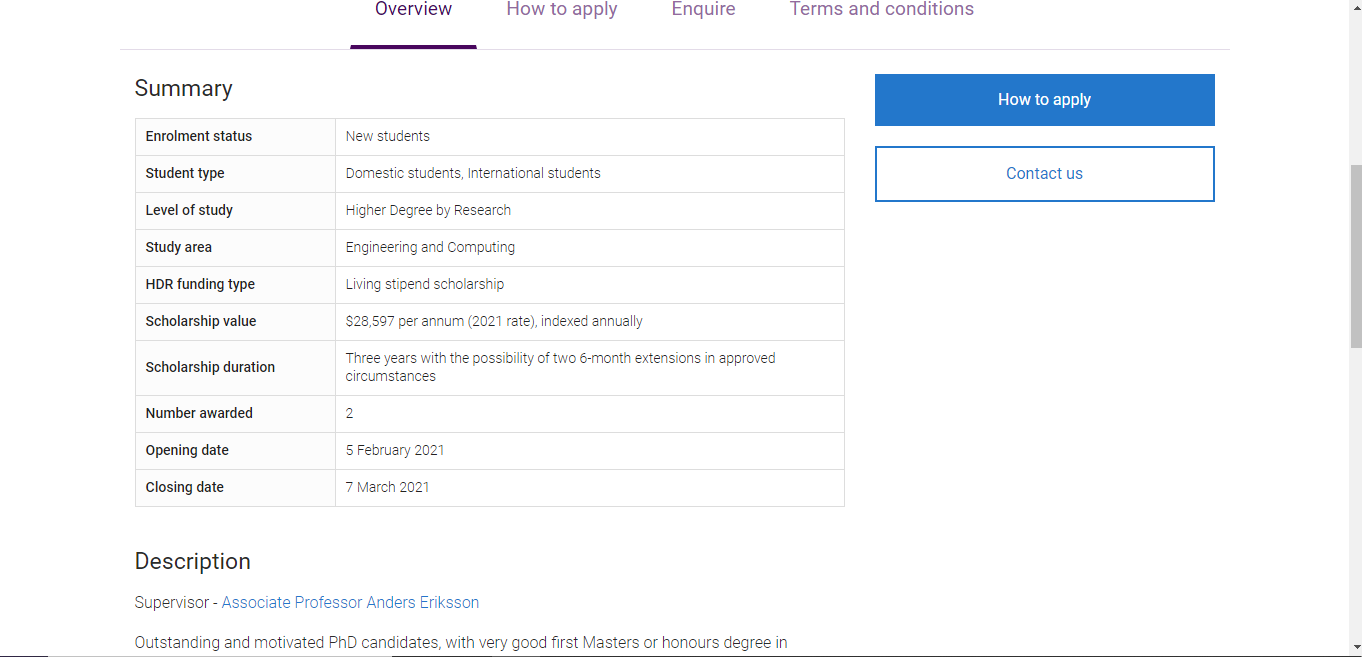Click the blue How to apply button

tap(1044, 100)
